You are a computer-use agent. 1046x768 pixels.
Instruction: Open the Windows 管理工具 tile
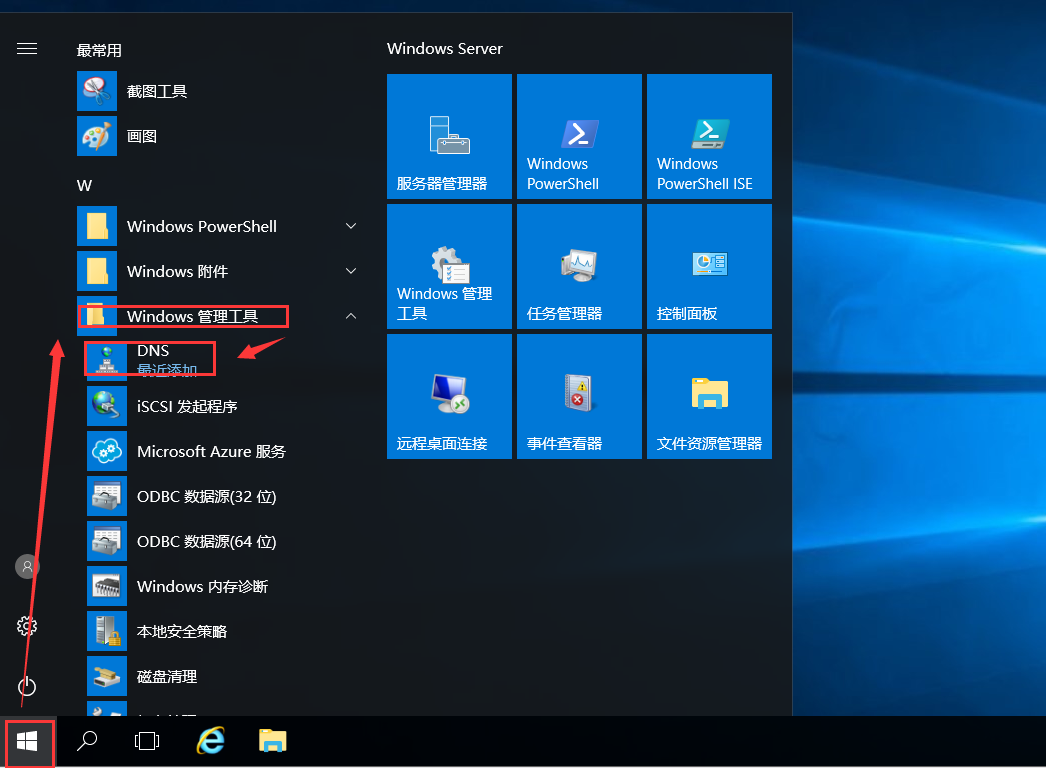pyautogui.click(x=449, y=266)
